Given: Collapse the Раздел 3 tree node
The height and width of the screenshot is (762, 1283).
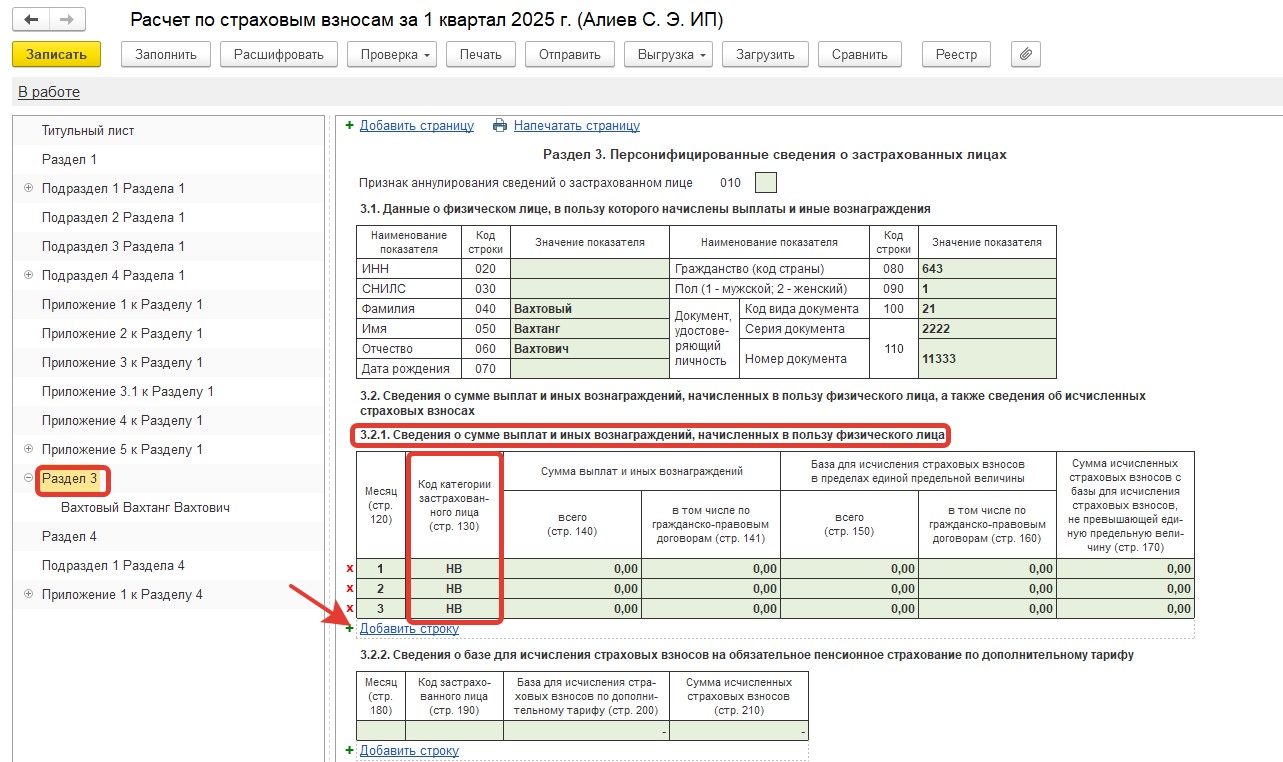Looking at the screenshot, I should 28,478.
